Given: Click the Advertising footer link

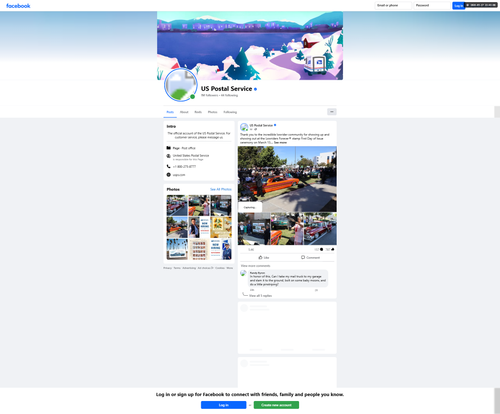Looking at the screenshot, I should point(189,268).
